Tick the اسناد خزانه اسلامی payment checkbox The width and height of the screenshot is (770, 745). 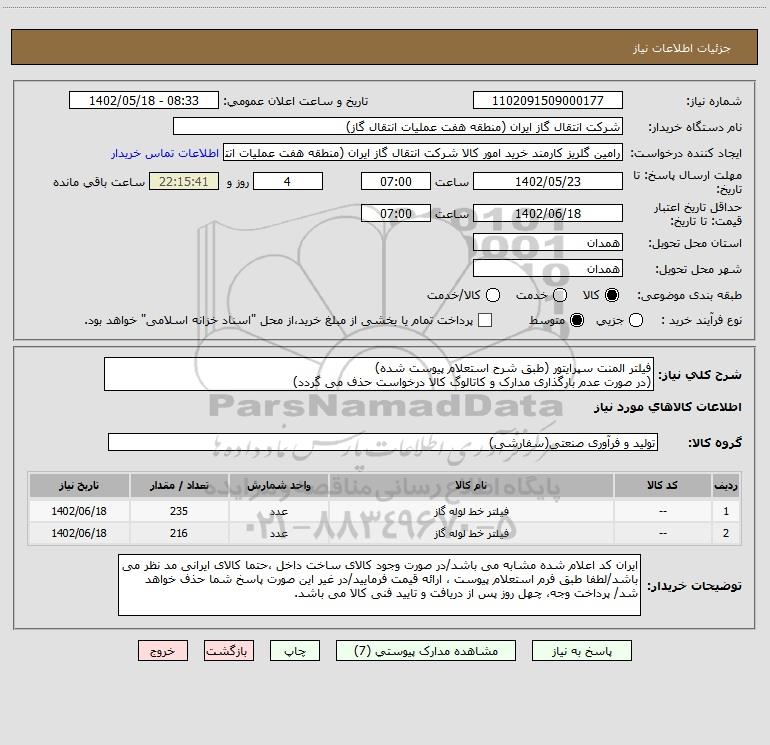485,320
